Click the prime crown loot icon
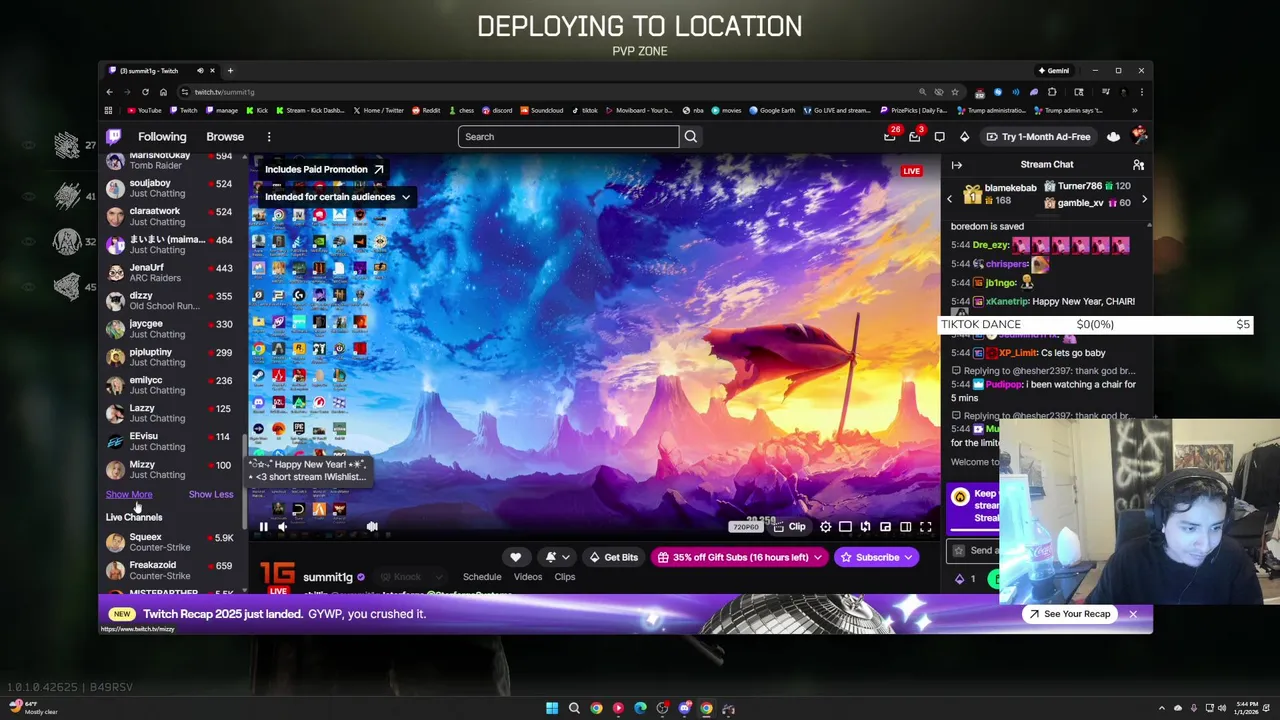The height and width of the screenshot is (720, 1280). click(1113, 137)
